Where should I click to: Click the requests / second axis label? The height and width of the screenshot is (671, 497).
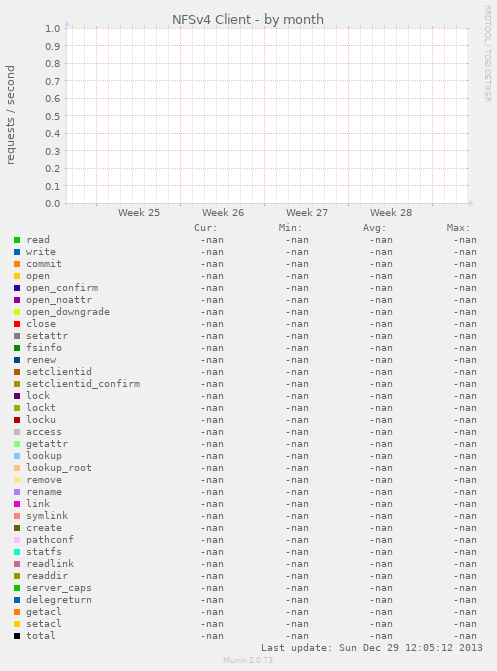point(10,115)
